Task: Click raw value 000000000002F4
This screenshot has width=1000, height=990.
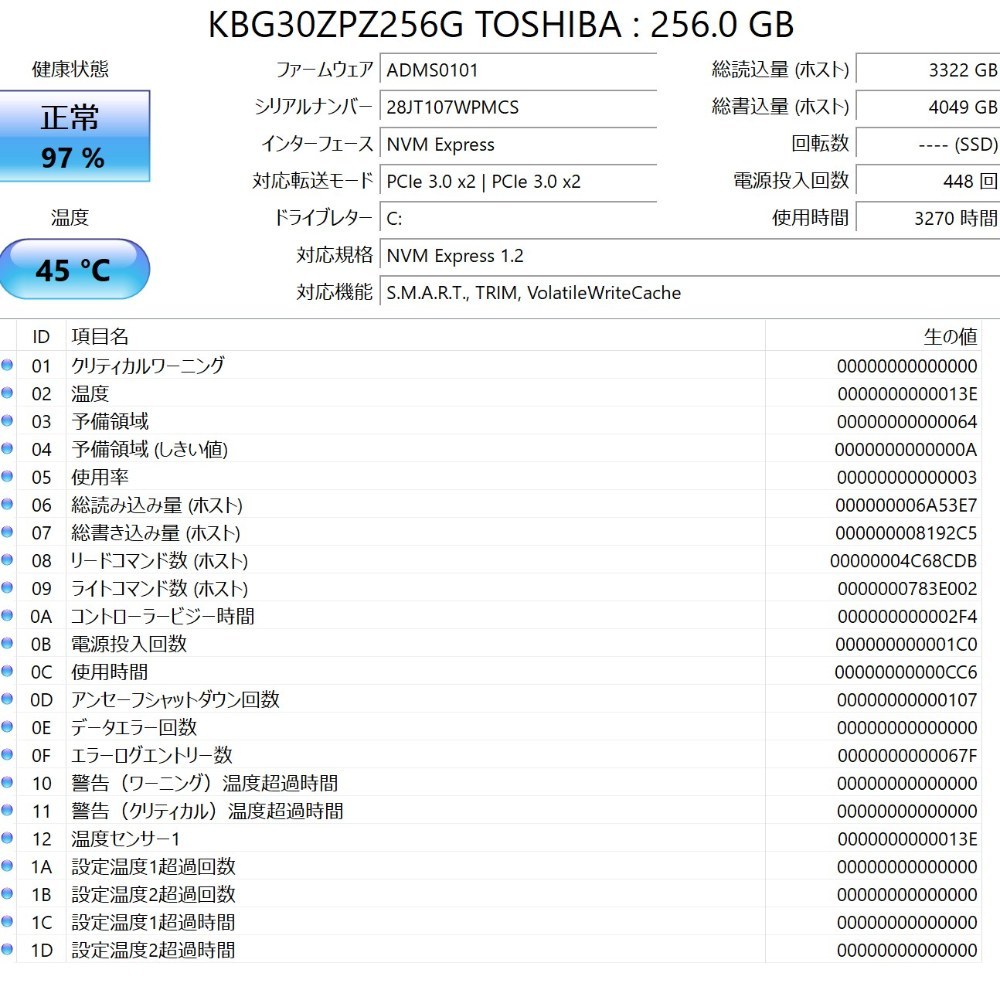Action: point(908,617)
